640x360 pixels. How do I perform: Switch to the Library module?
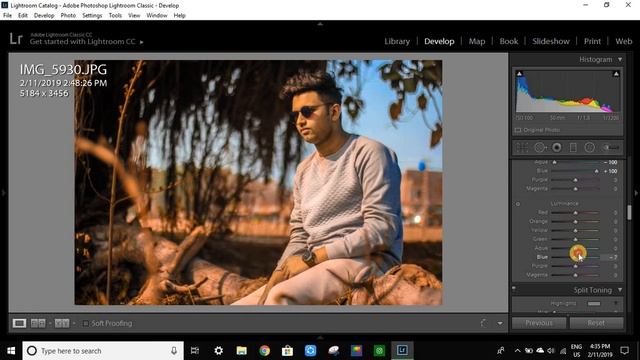point(397,41)
